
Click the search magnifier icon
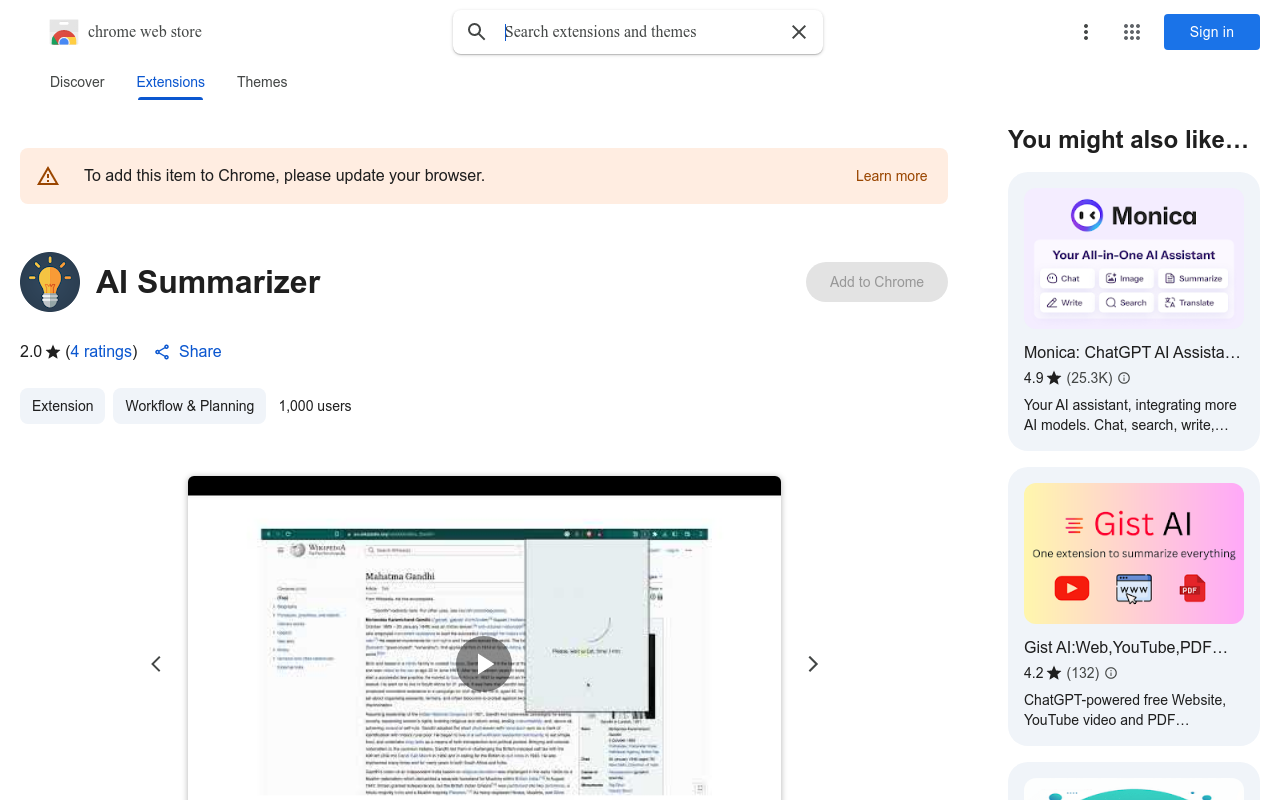point(477,32)
